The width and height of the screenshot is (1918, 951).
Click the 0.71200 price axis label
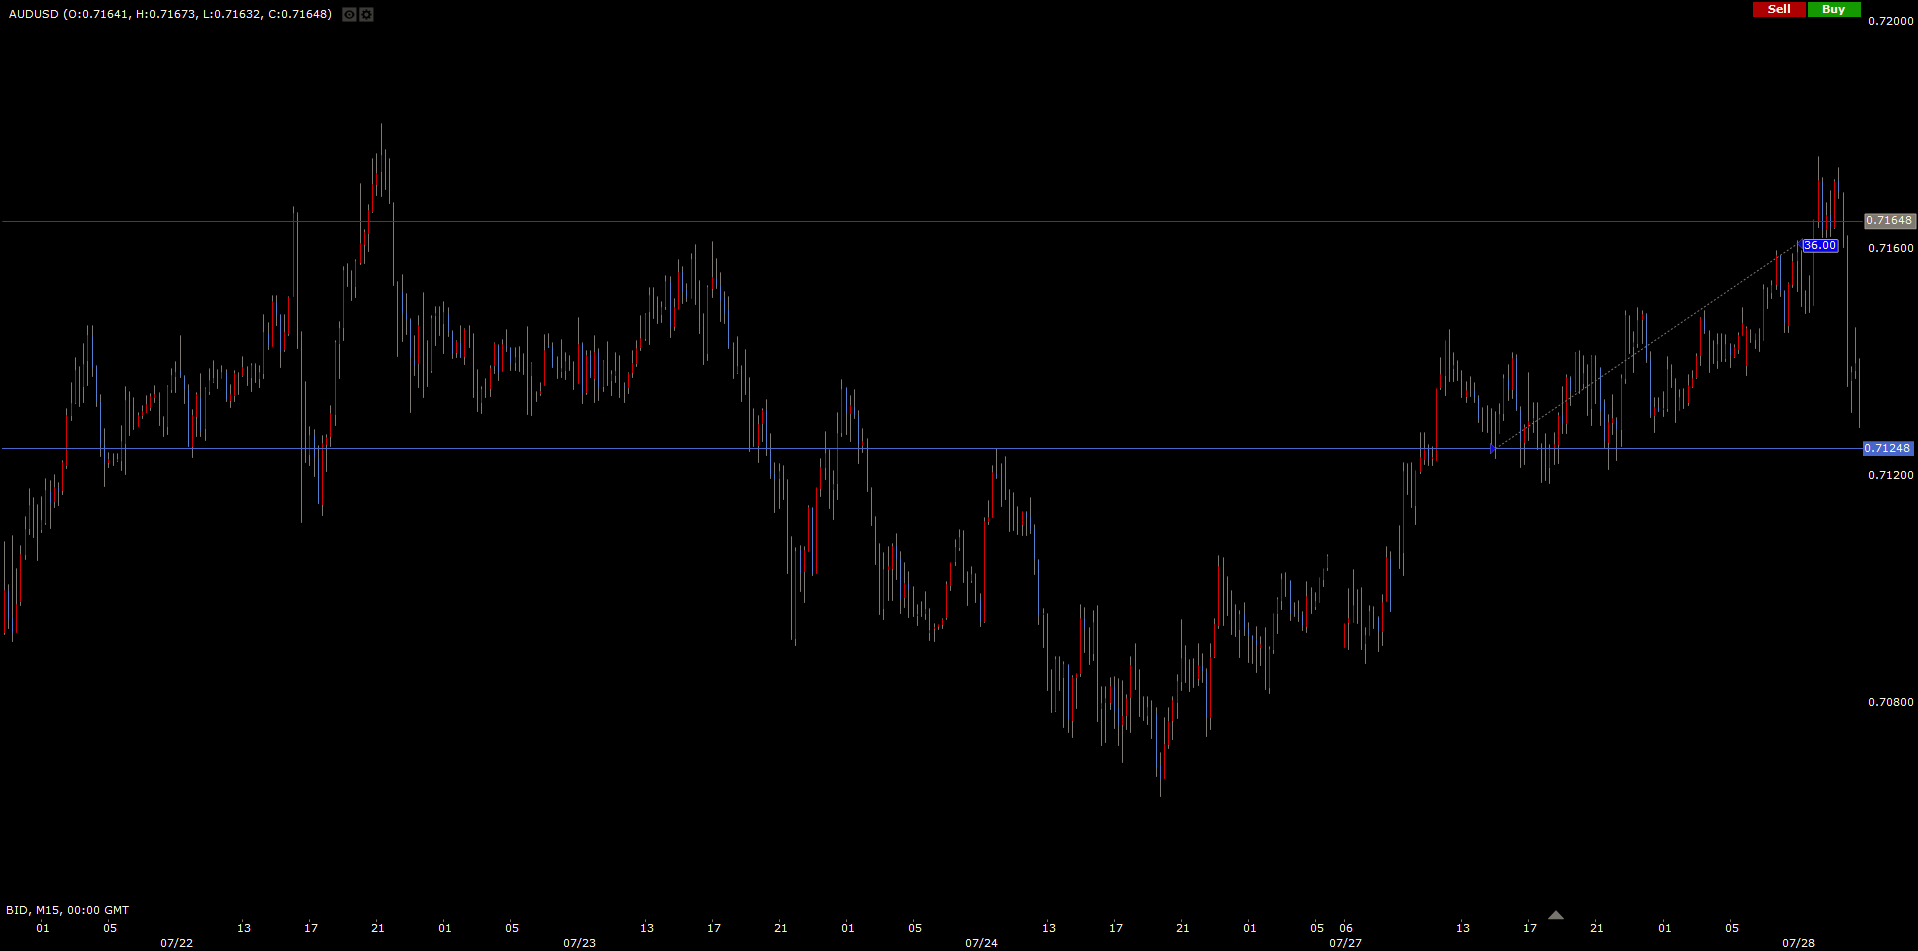tap(1890, 475)
